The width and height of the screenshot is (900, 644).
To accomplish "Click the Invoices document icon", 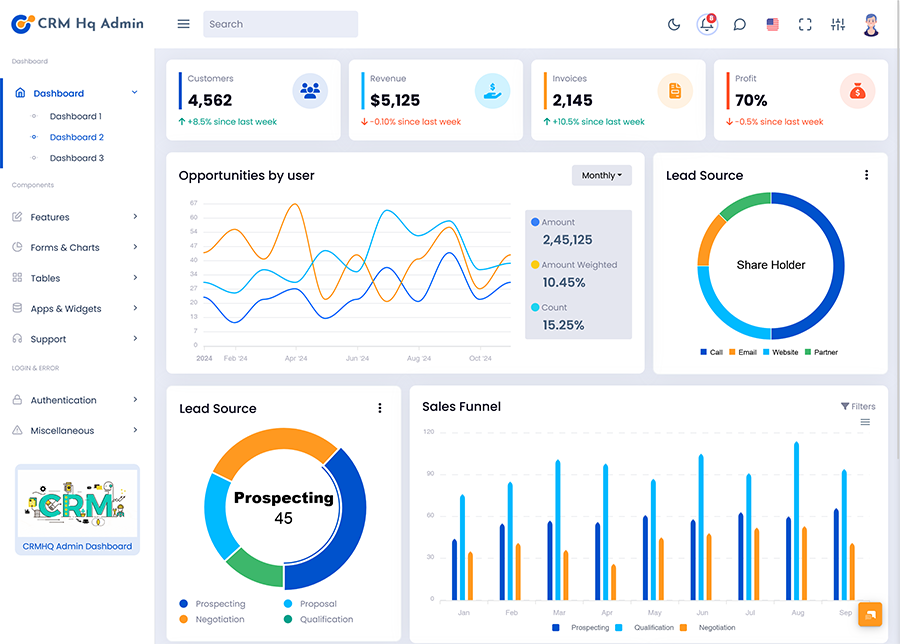I will pyautogui.click(x=674, y=91).
